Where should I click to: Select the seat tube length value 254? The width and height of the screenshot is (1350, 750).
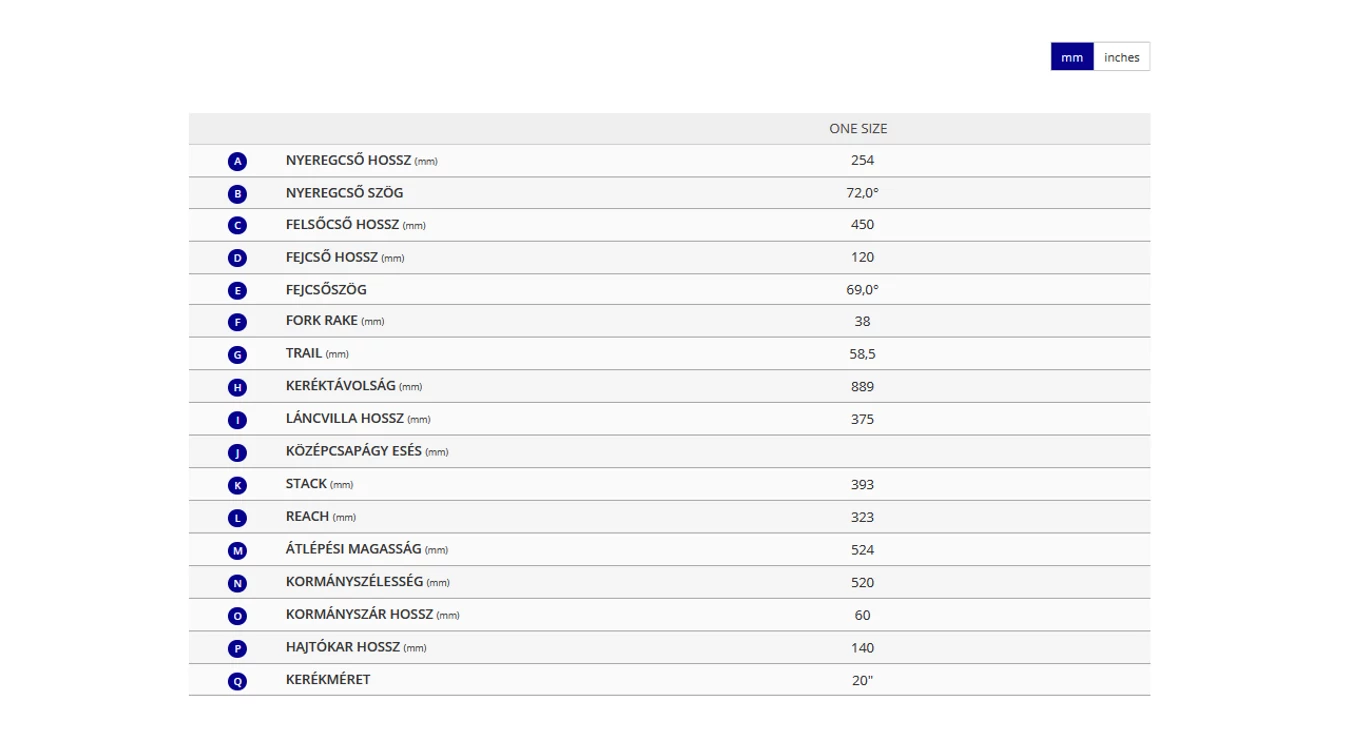click(x=862, y=160)
